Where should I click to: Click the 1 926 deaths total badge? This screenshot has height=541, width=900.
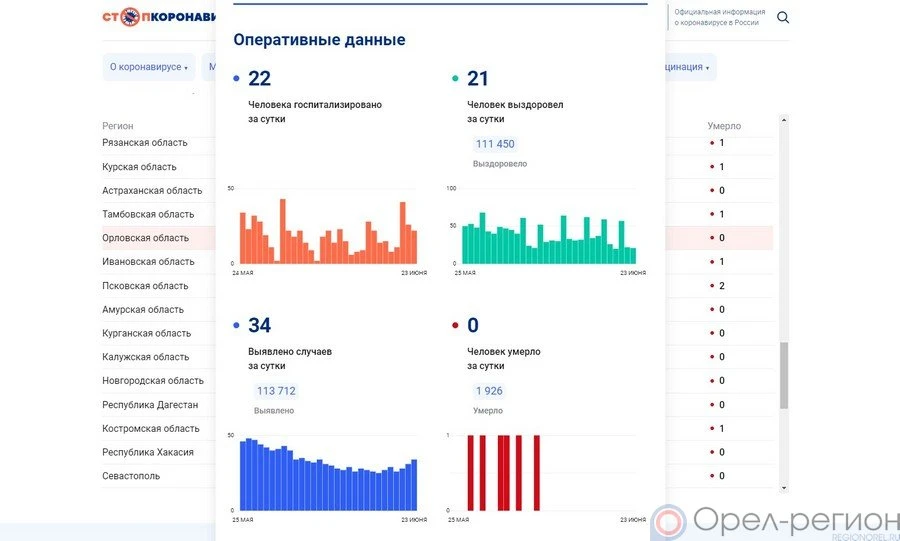coord(489,391)
